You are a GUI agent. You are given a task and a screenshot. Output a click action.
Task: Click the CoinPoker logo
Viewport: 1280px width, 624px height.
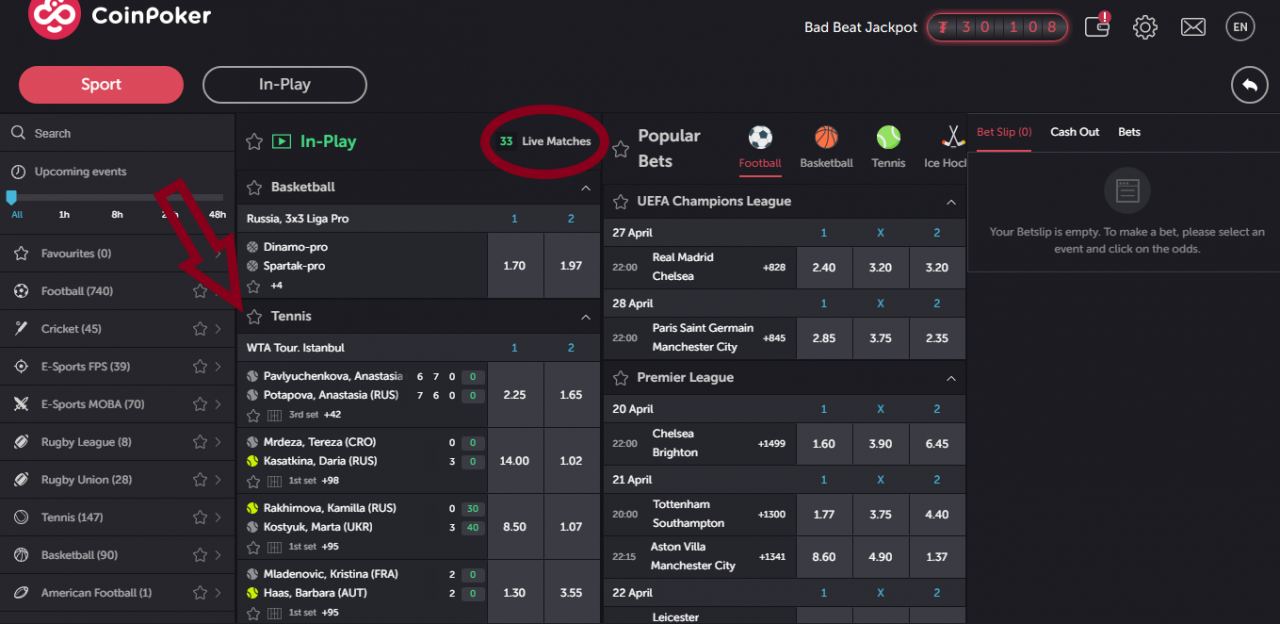pyautogui.click(x=120, y=17)
